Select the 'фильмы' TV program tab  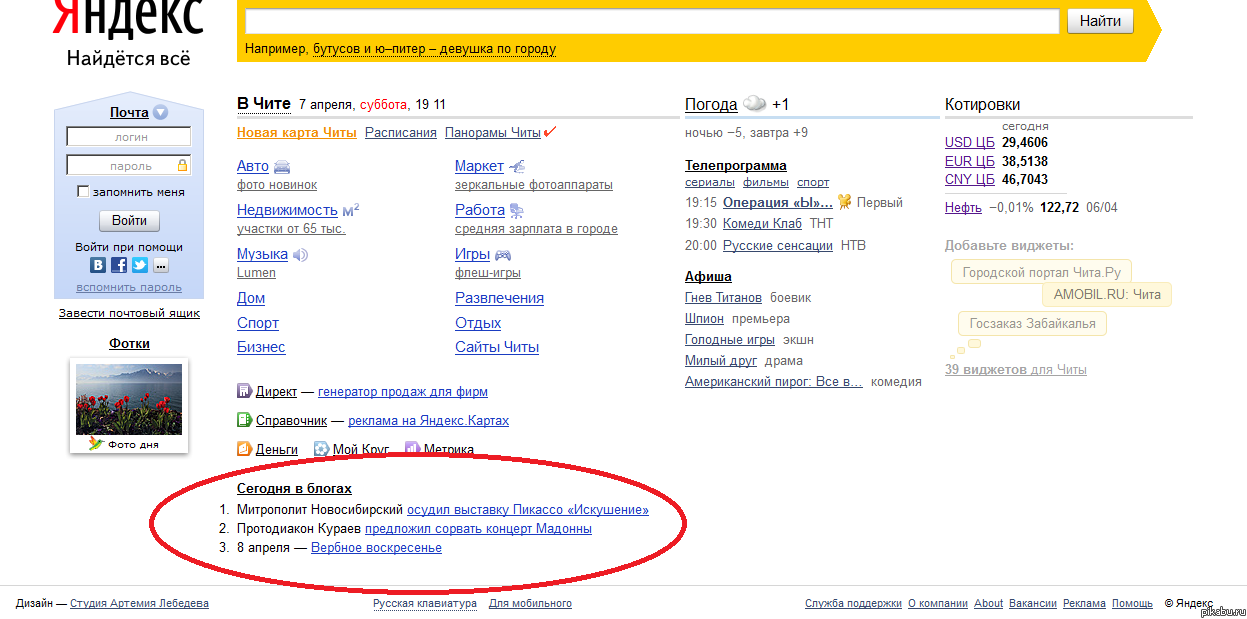coord(765,182)
